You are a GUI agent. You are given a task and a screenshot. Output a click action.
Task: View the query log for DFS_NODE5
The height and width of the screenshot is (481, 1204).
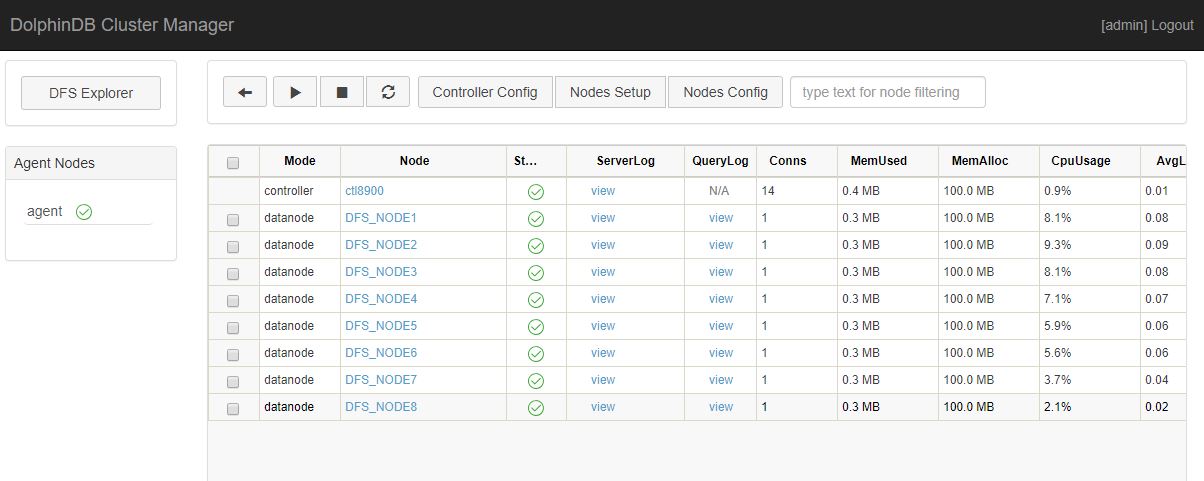click(x=721, y=325)
